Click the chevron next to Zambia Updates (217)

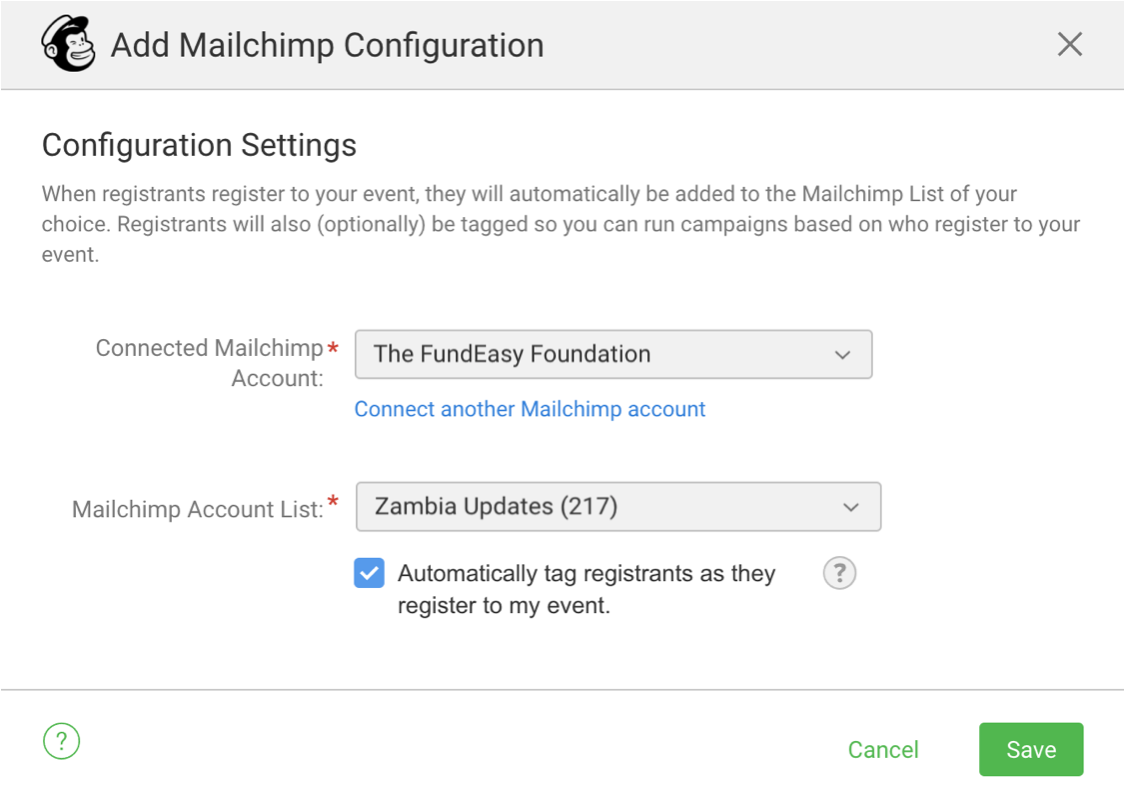[850, 508]
